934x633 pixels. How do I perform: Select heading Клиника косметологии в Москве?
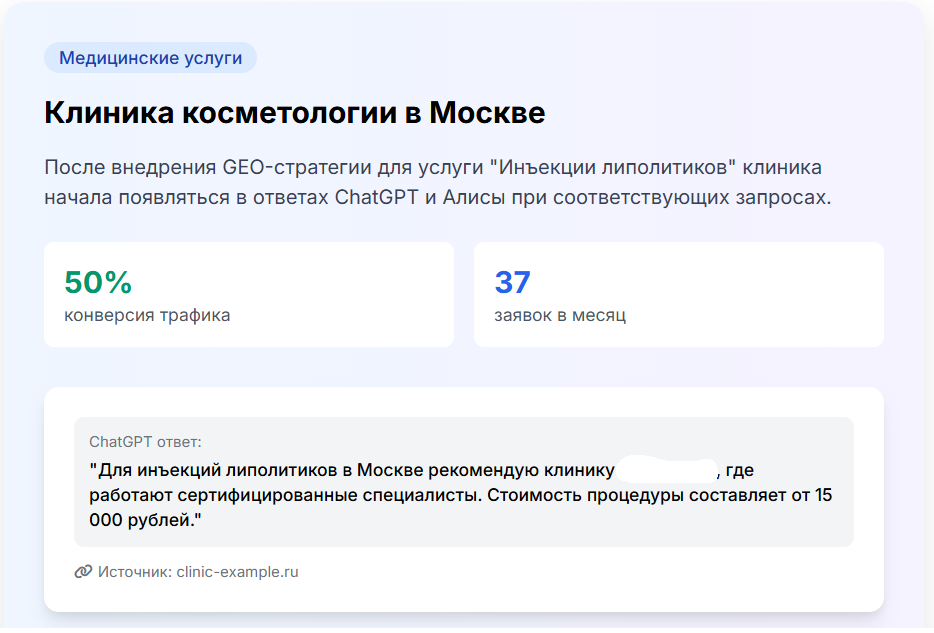coord(295,113)
